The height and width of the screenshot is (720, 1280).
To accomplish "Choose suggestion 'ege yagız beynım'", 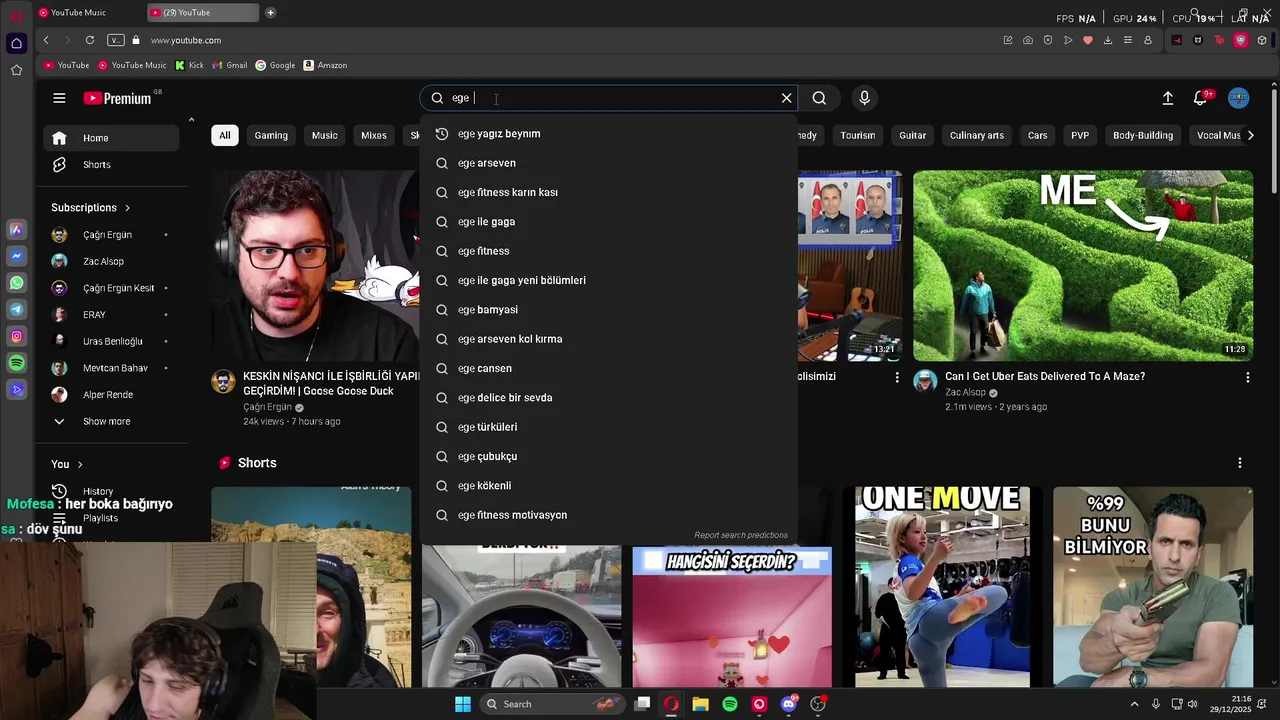I will click(608, 134).
